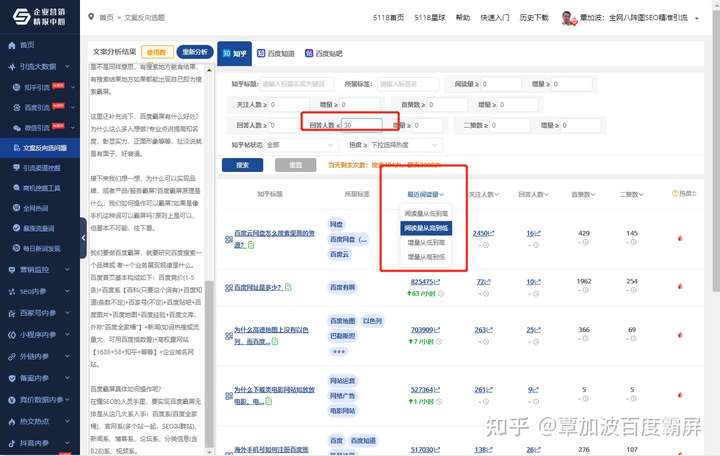Focus the 所属标签 input field
This screenshot has height=456, width=720.
408,84
